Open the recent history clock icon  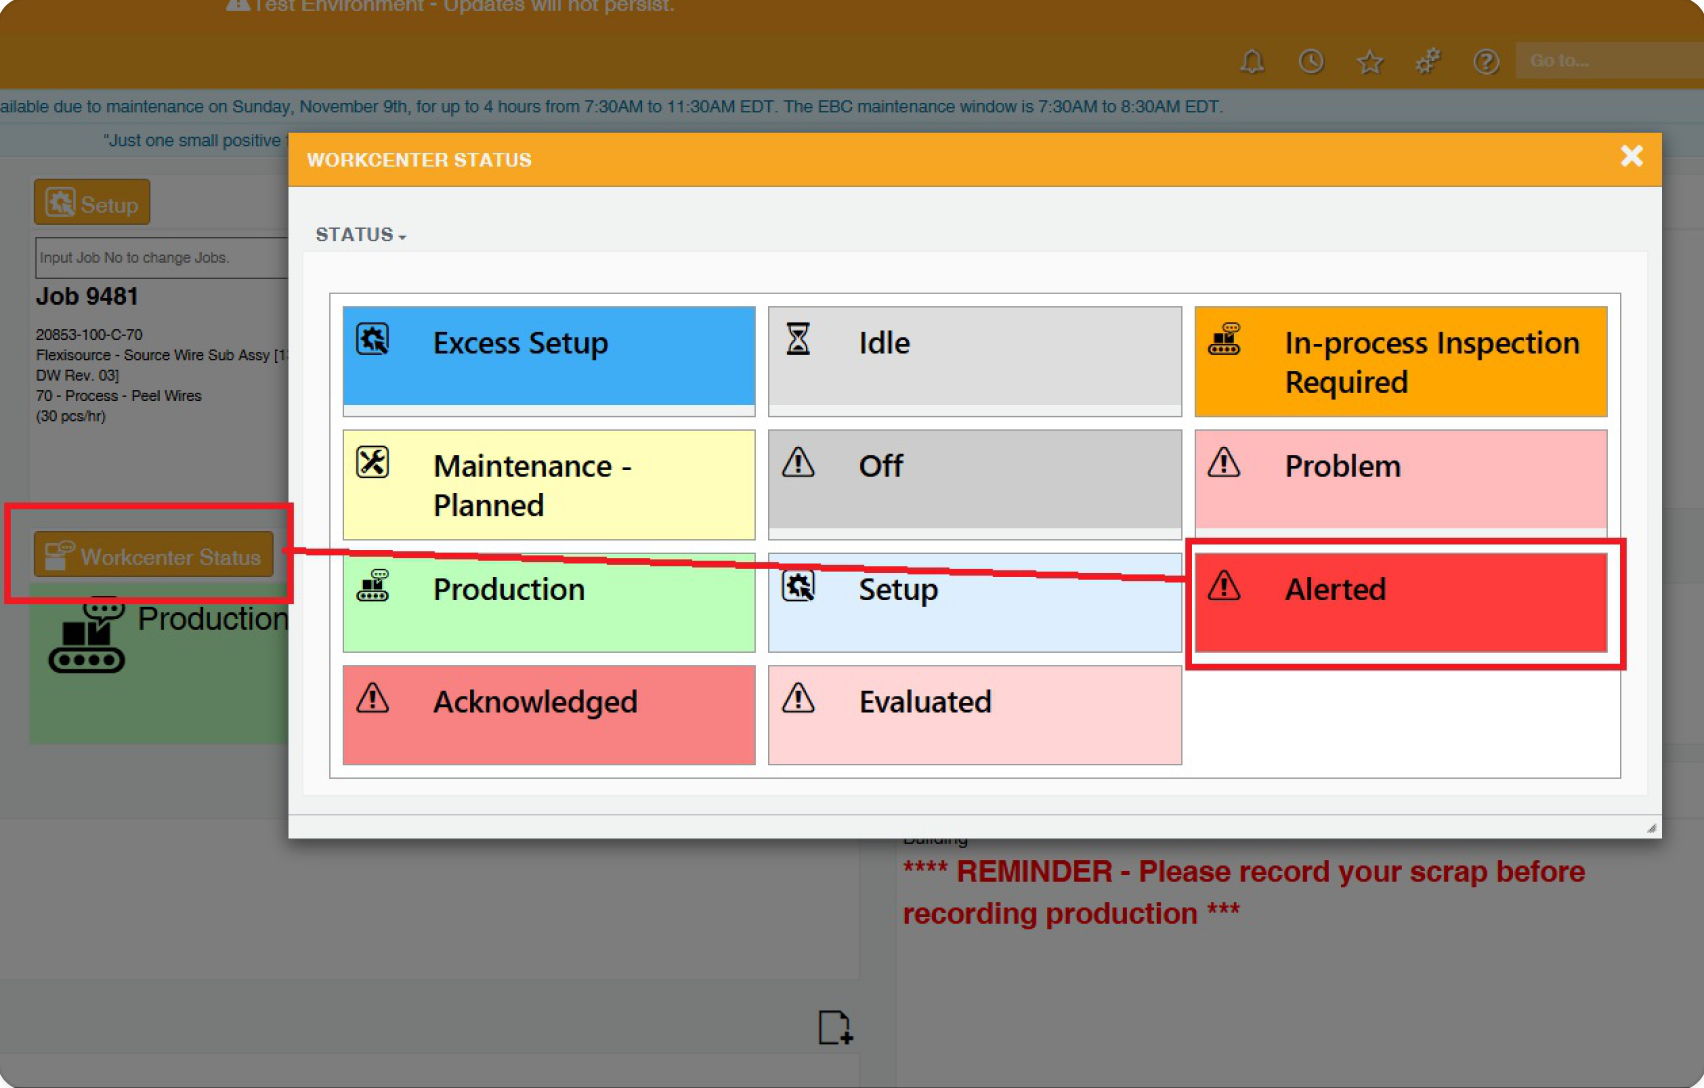pos(1311,62)
